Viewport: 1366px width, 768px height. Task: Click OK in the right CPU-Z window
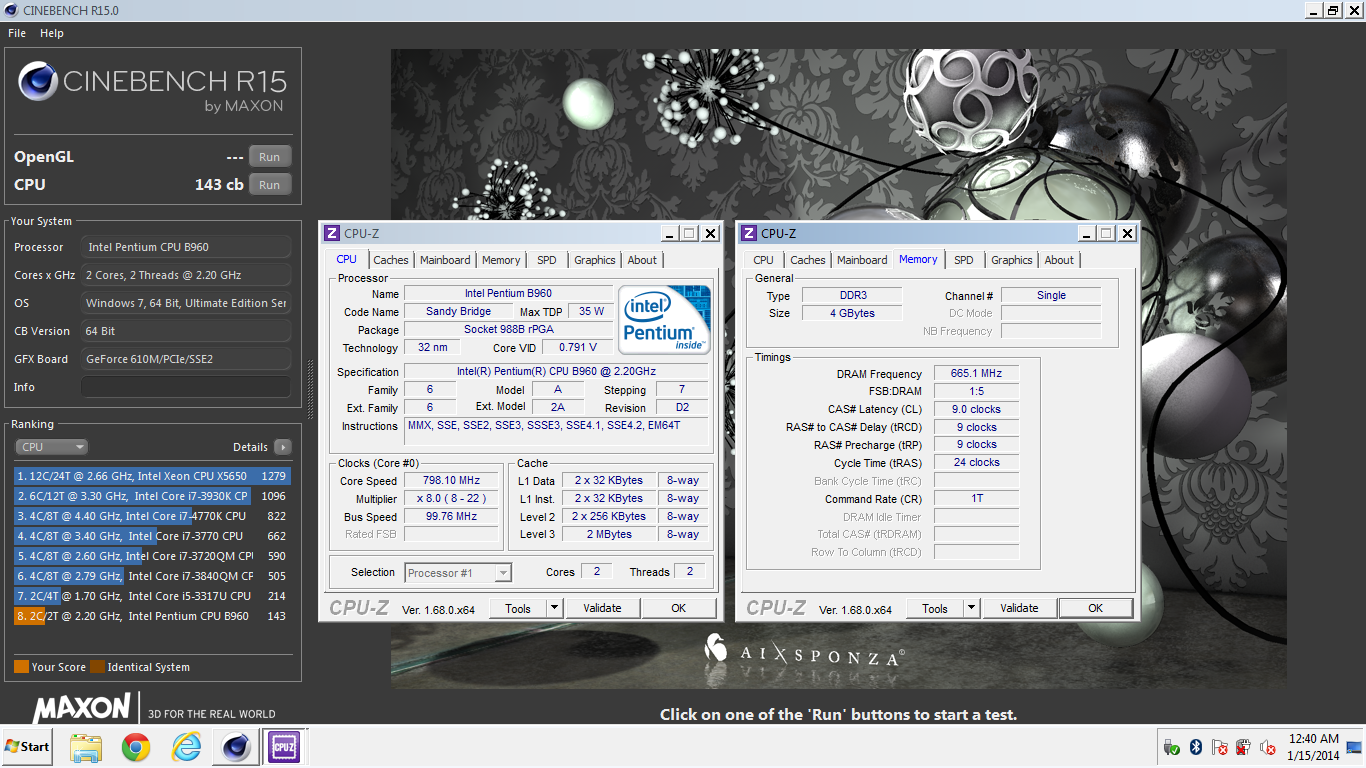pyautogui.click(x=1096, y=608)
